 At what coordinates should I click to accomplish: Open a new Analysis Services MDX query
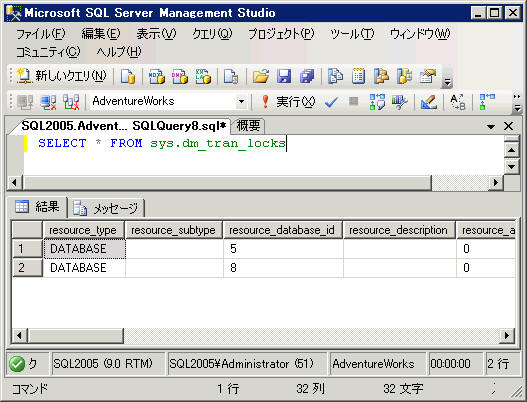pos(157,76)
